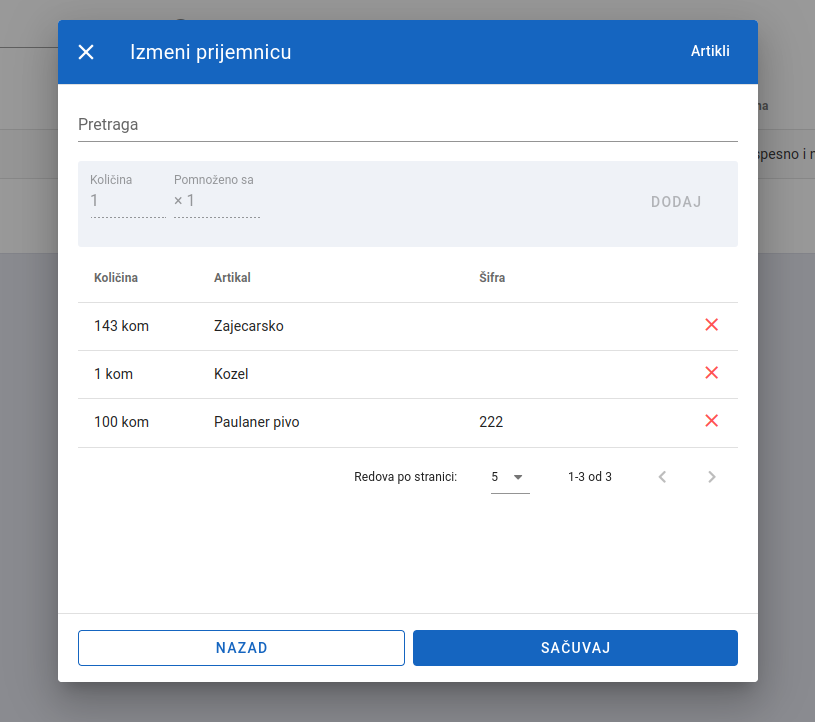Click the Količina column header
815x722 pixels.
(x=116, y=278)
